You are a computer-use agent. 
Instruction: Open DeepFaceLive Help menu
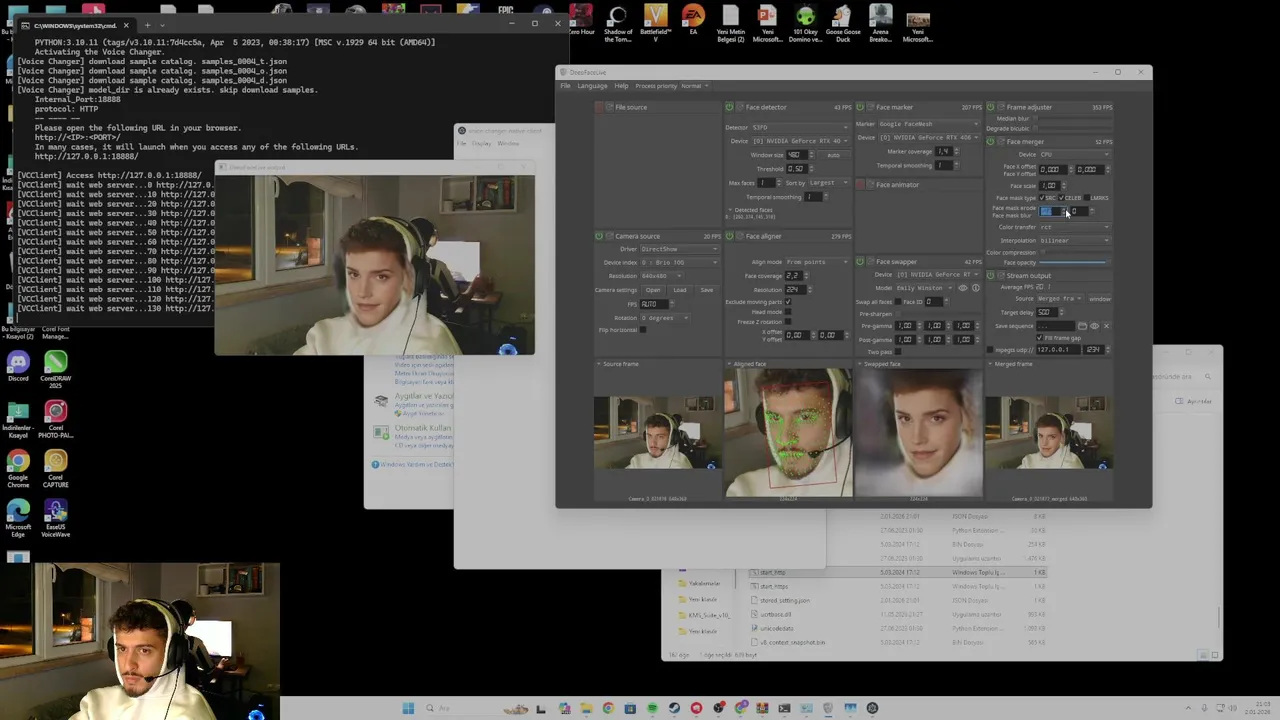[x=621, y=86]
